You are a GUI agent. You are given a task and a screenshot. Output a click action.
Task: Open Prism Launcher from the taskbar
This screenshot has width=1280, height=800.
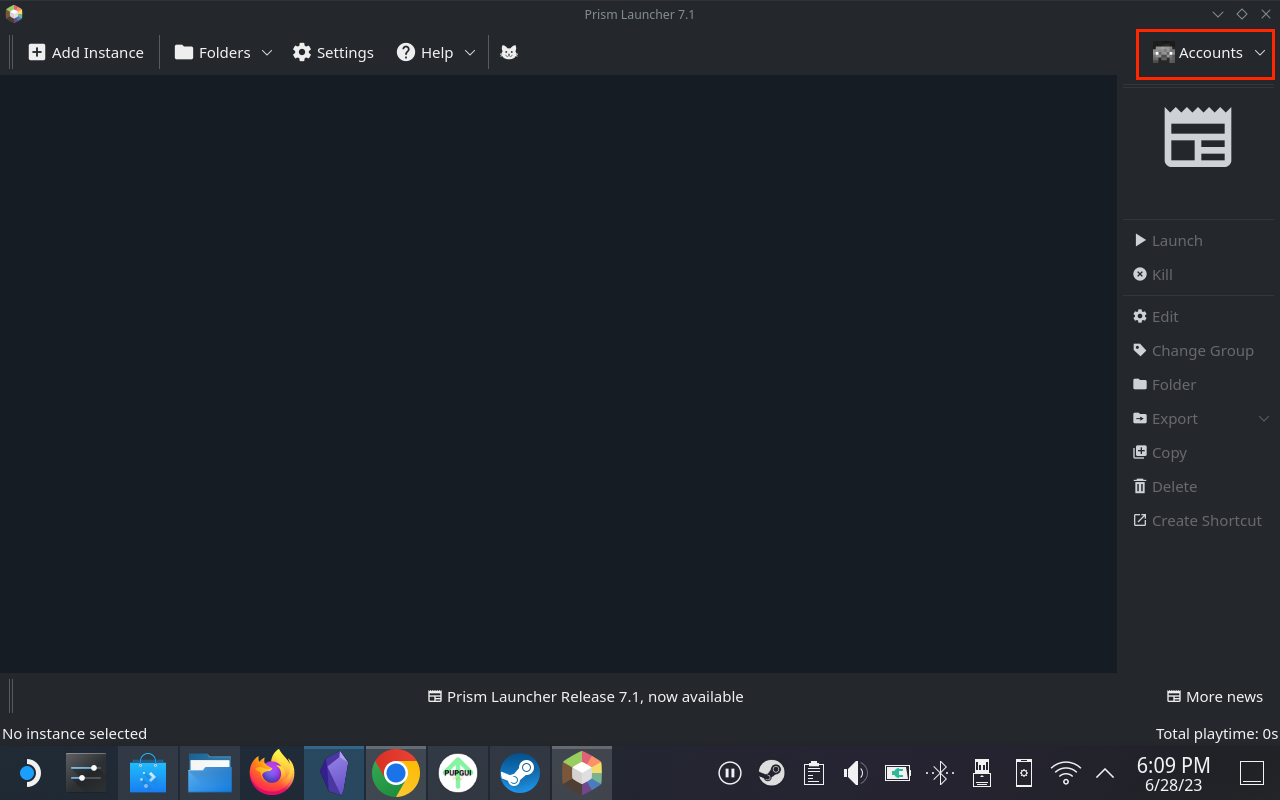point(582,772)
